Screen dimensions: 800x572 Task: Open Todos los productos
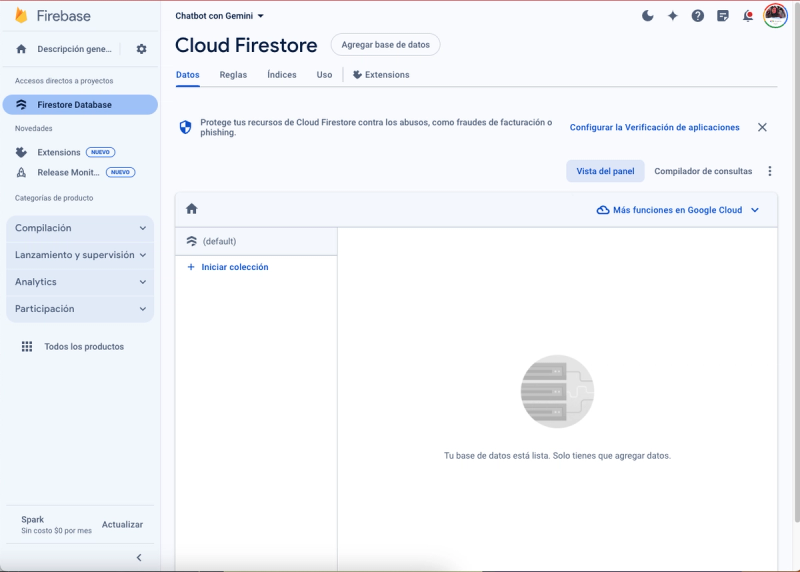(84, 346)
